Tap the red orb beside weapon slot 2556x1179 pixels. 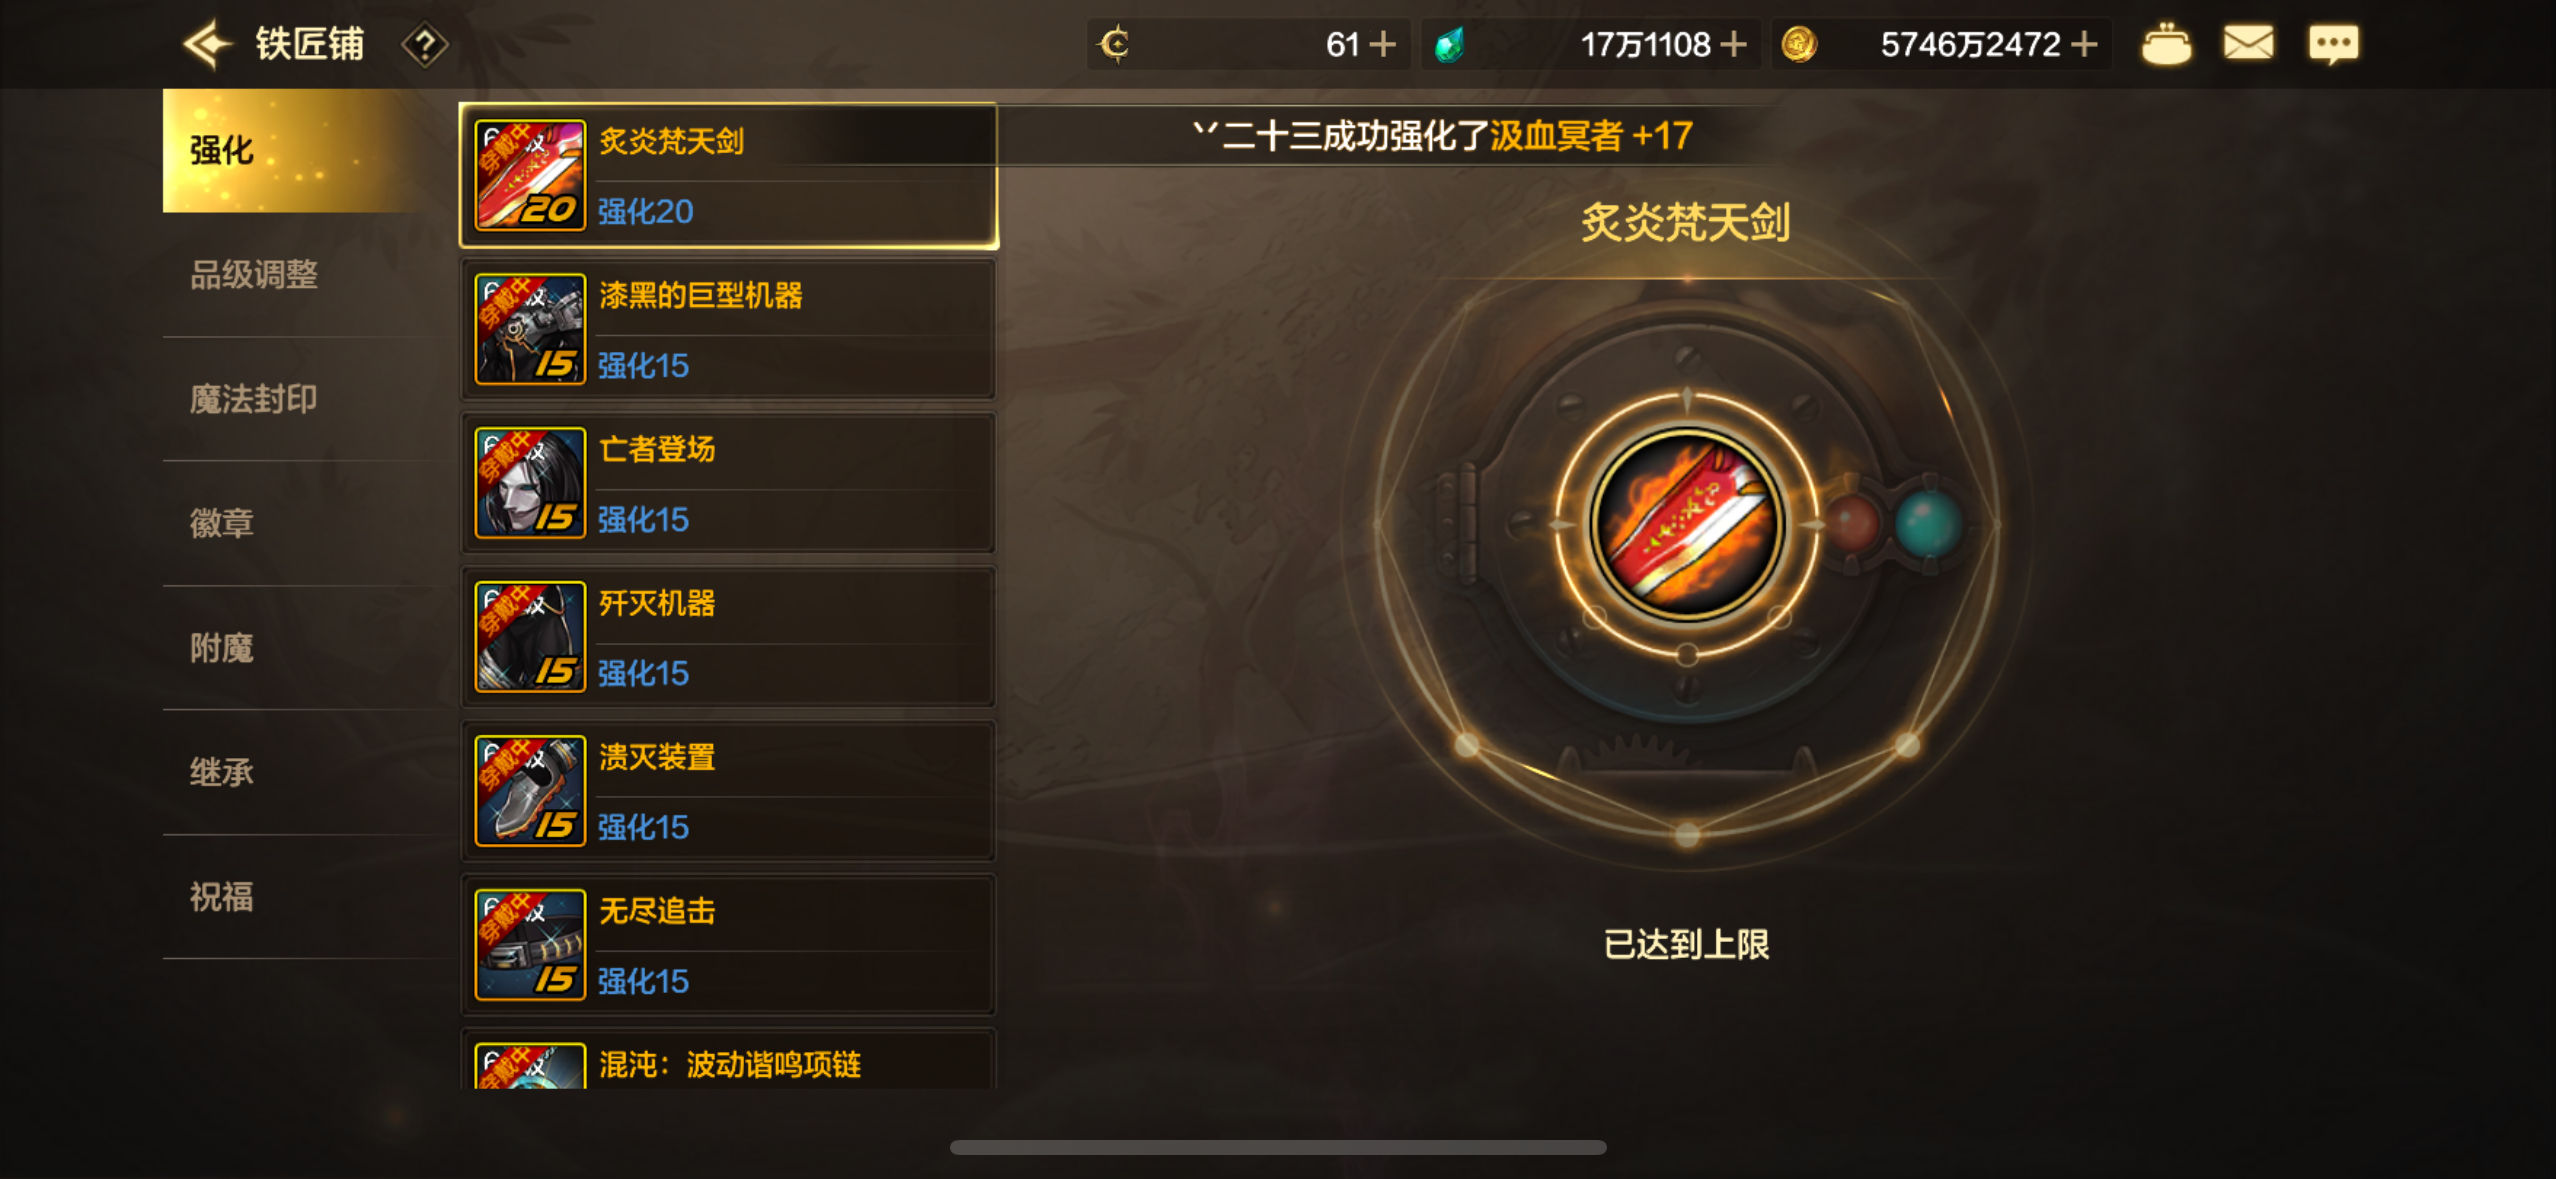coord(1851,523)
